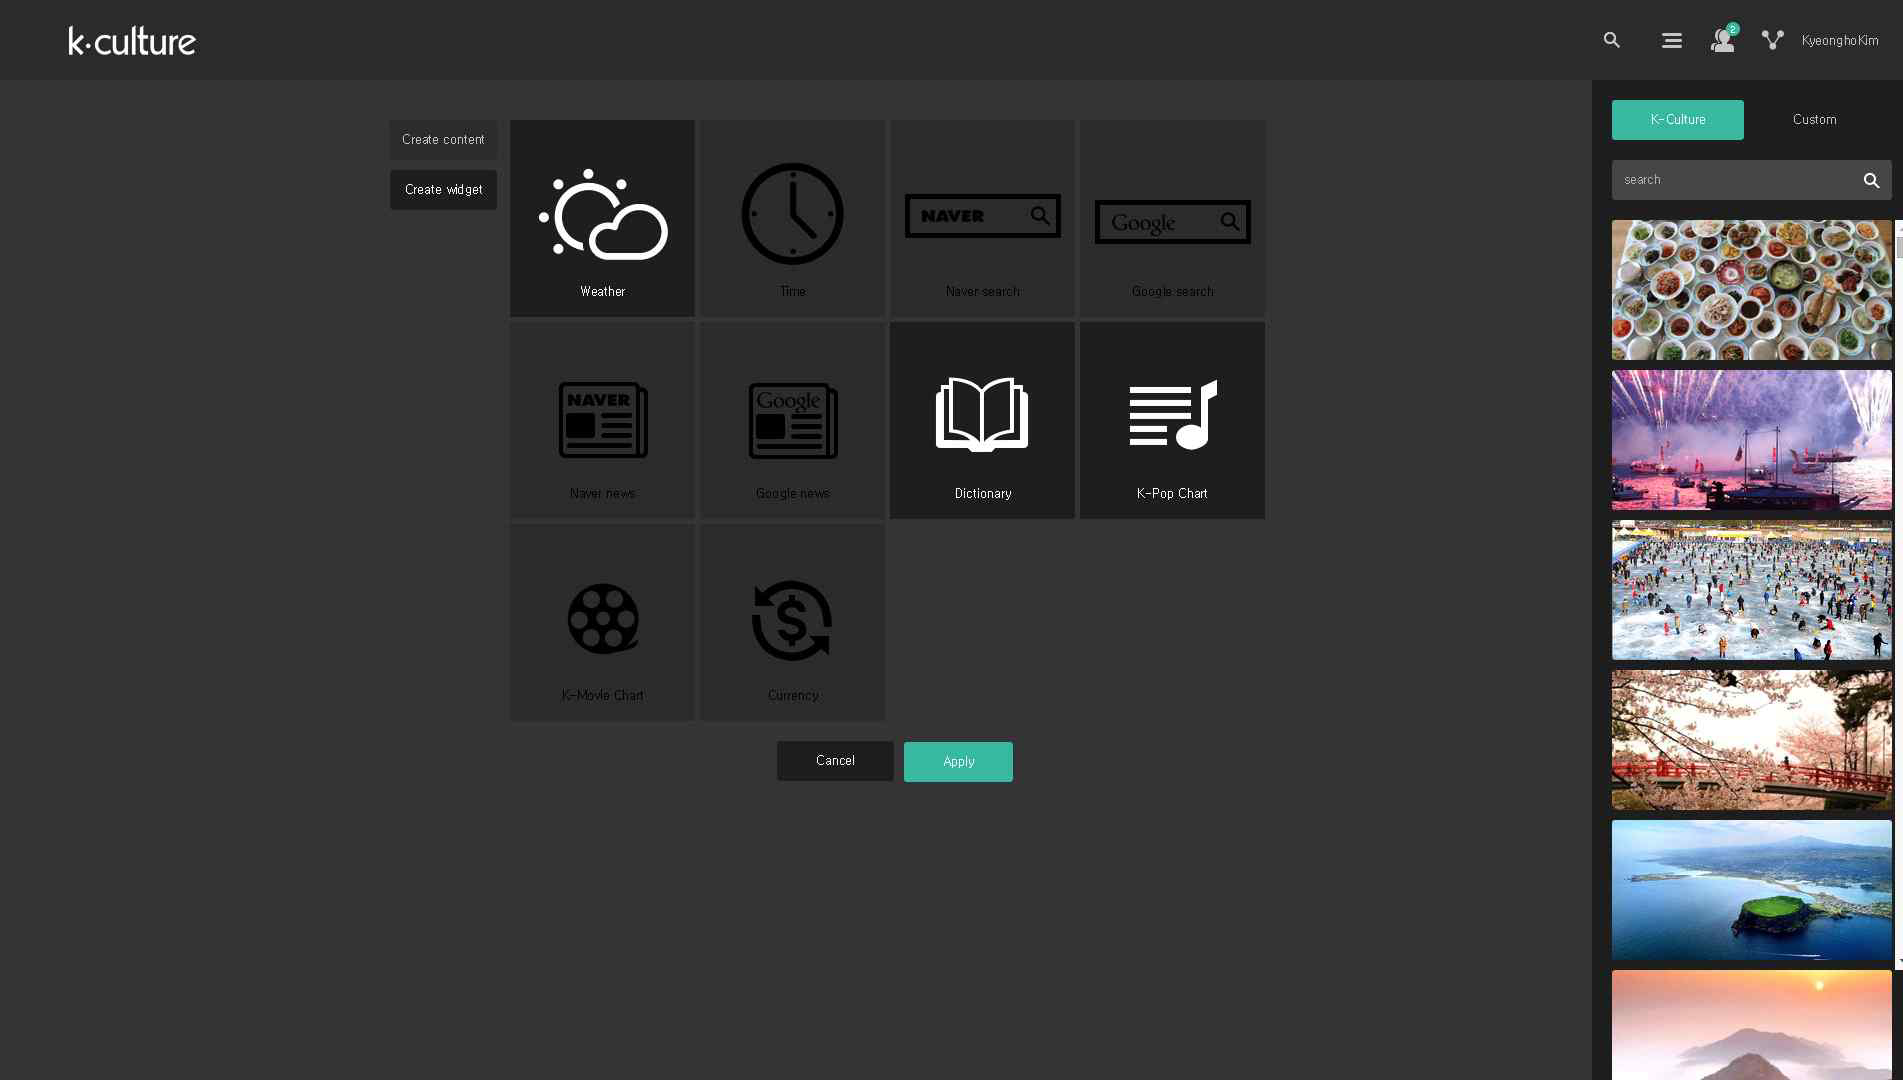Select the Dictionary book widget

(982, 420)
